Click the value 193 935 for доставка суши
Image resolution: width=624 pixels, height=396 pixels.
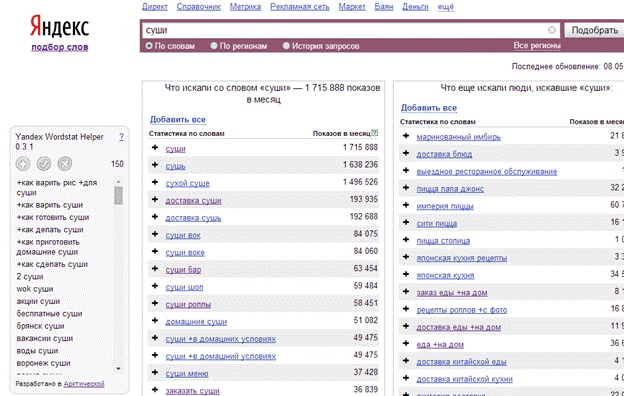363,199
